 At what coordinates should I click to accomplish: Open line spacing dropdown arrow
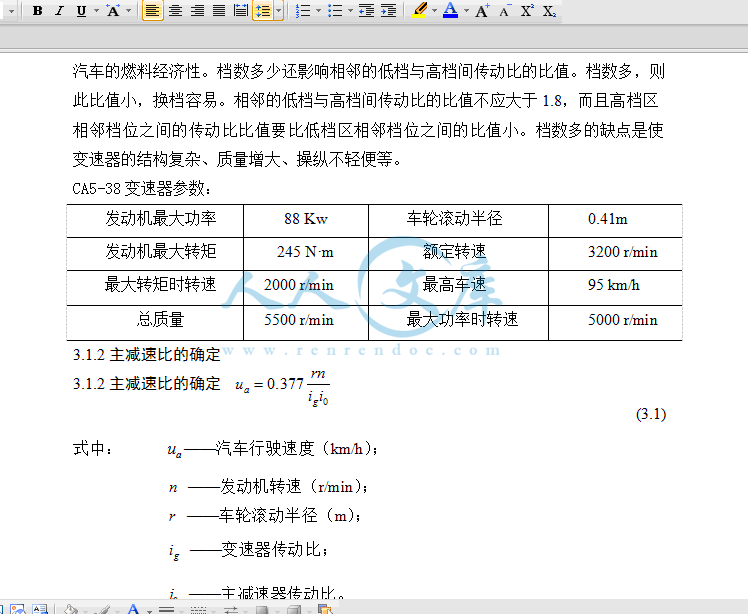[279, 10]
